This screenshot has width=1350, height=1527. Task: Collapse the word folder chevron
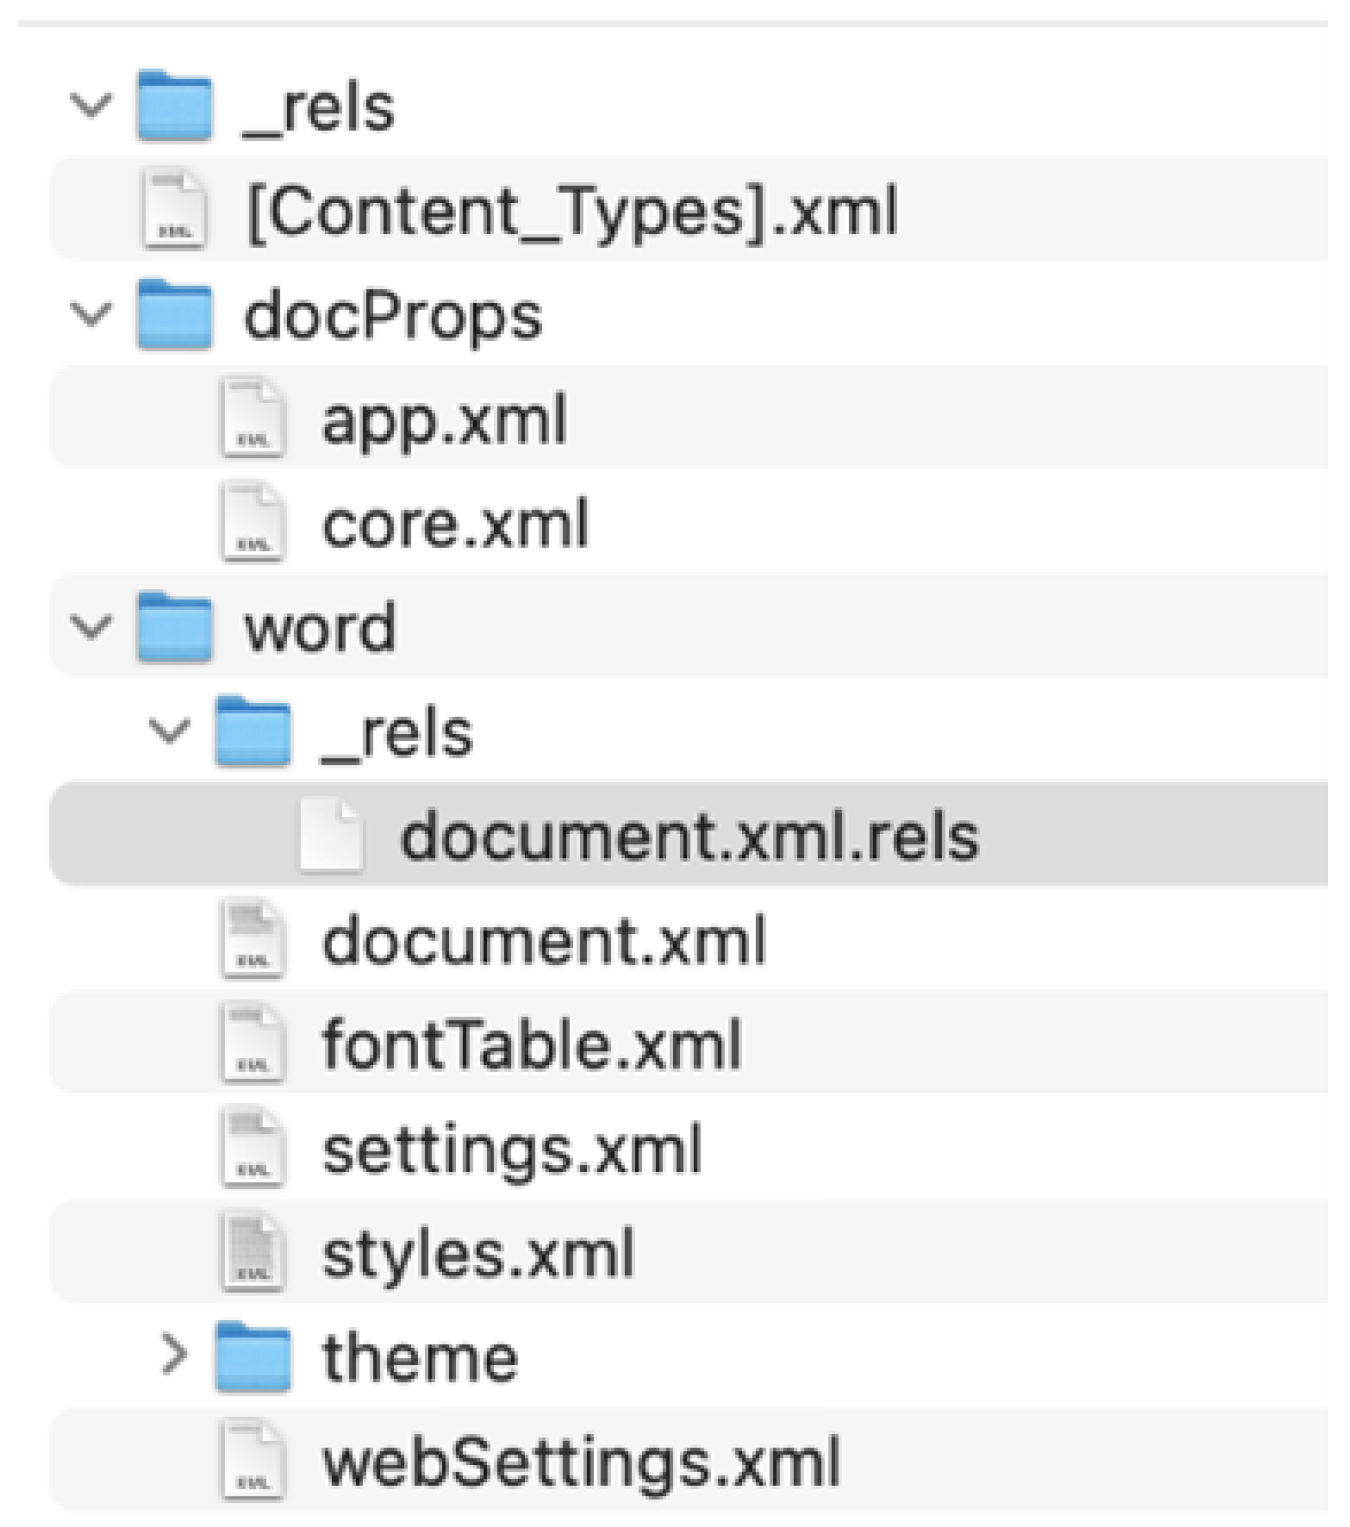tap(91, 627)
